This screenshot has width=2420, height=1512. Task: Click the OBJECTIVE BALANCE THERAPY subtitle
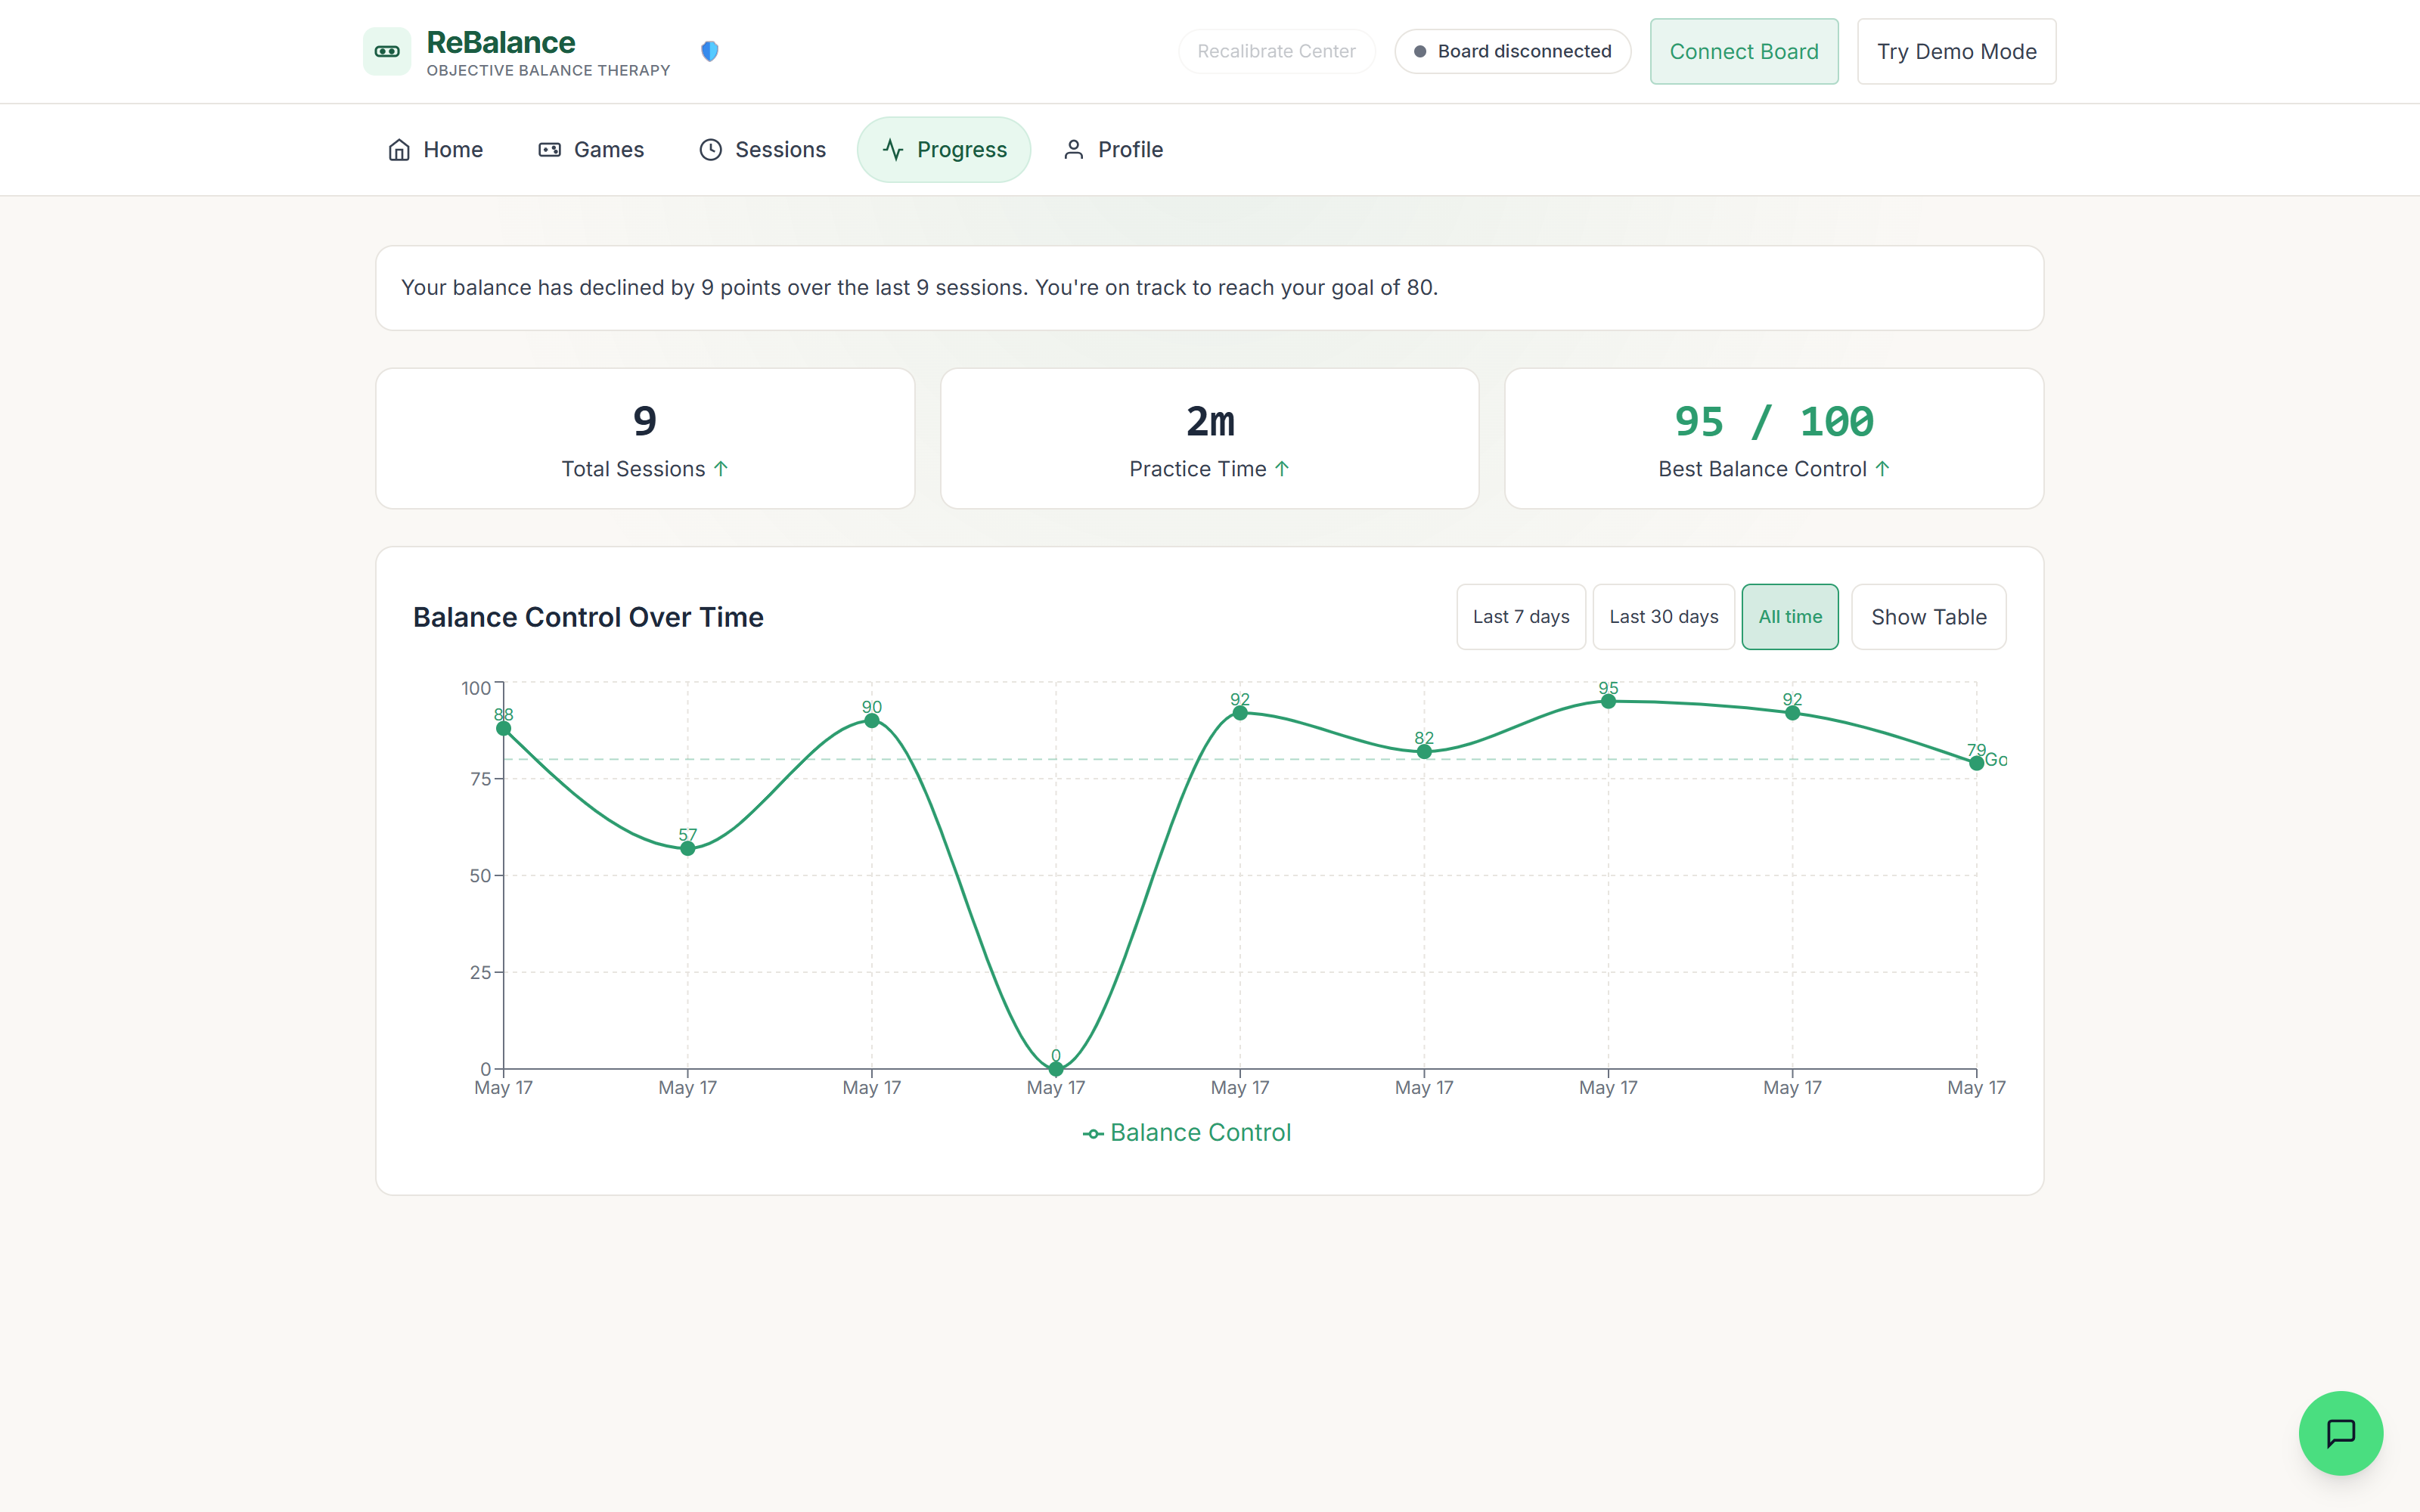click(548, 70)
